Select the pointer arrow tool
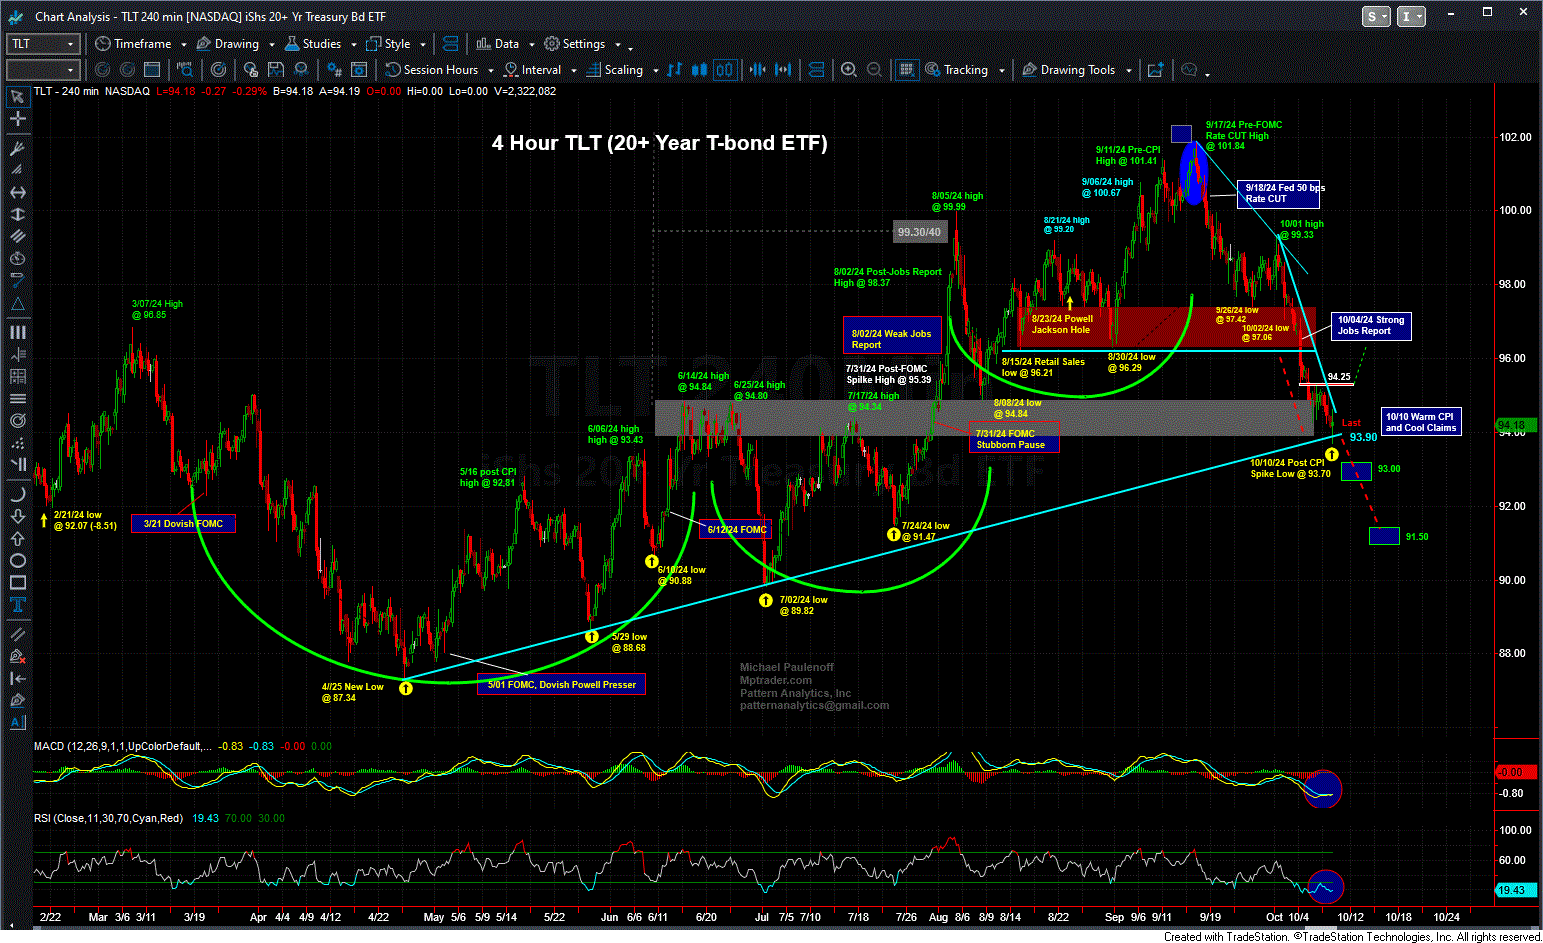The image size is (1543, 943). coord(17,97)
